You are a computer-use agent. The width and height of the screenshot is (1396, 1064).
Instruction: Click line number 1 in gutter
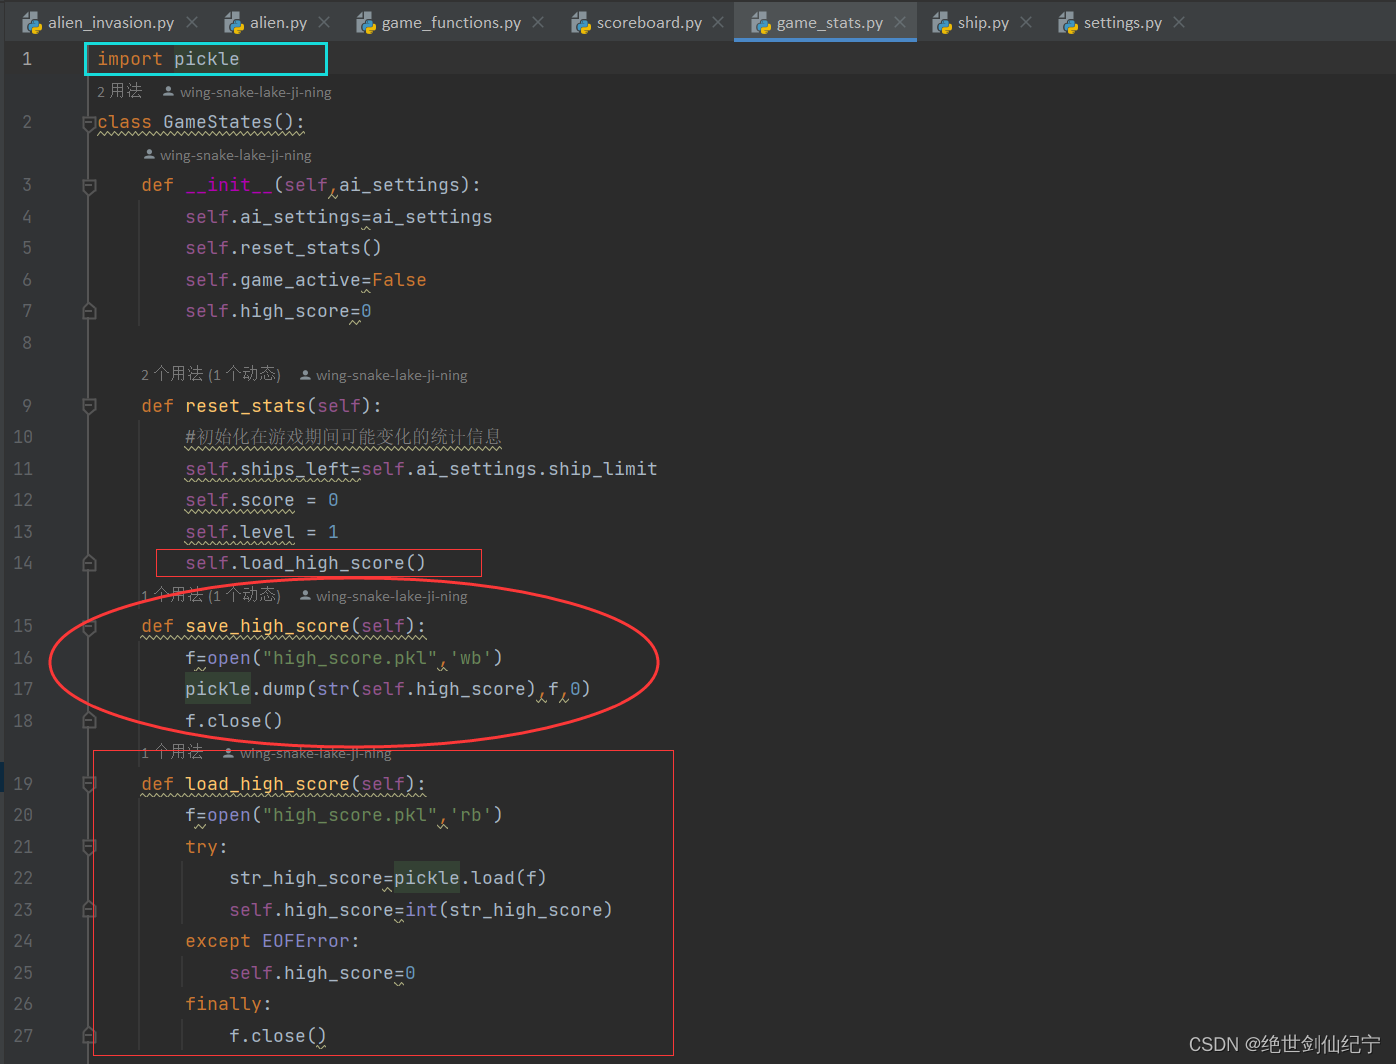(x=27, y=59)
